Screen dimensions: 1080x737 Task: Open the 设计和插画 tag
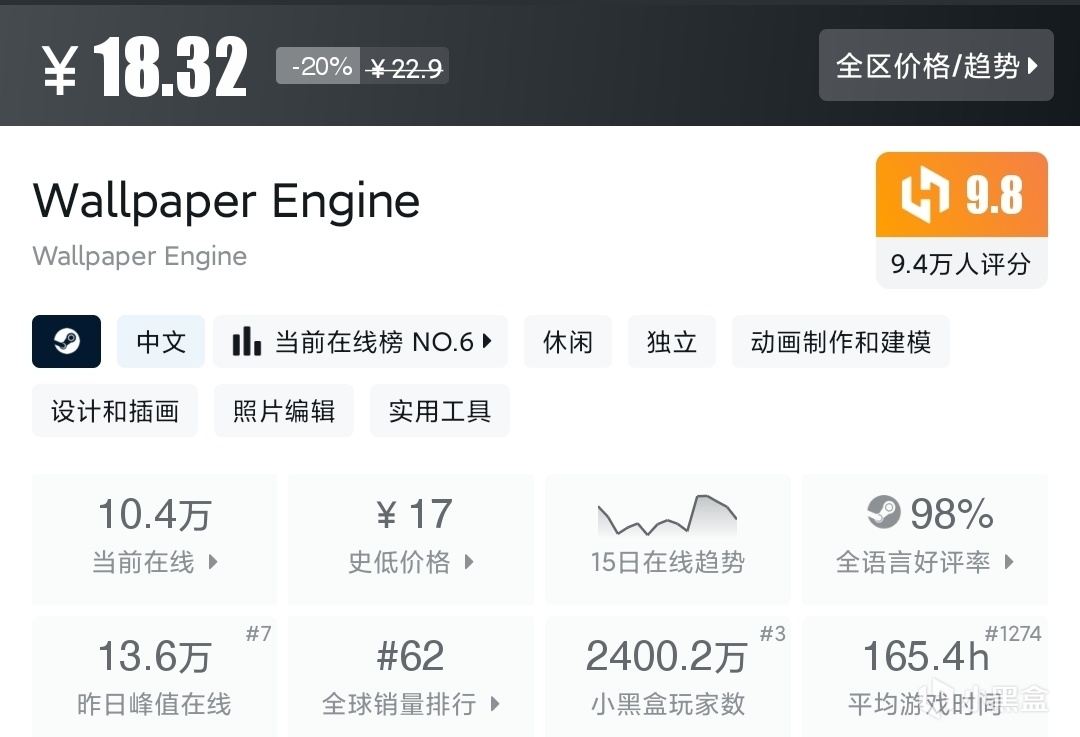(115, 411)
